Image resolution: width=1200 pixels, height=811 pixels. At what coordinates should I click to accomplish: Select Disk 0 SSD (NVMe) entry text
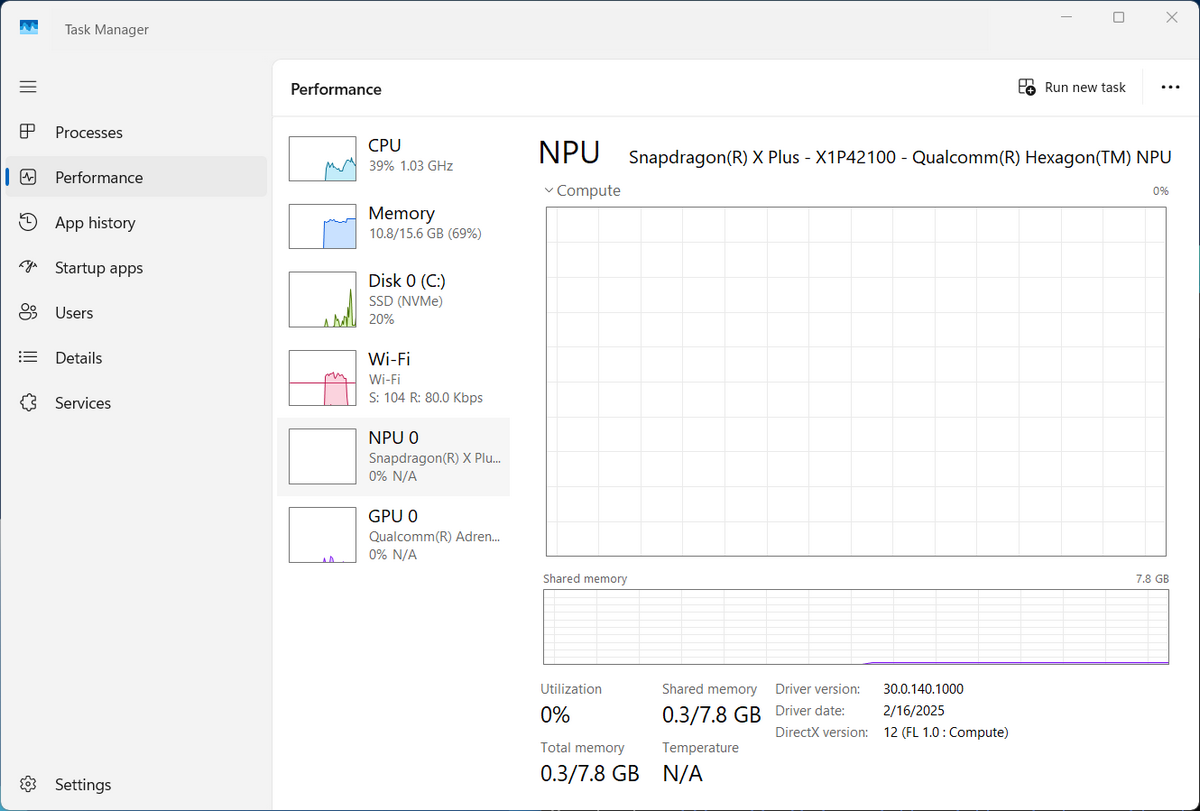(405, 299)
